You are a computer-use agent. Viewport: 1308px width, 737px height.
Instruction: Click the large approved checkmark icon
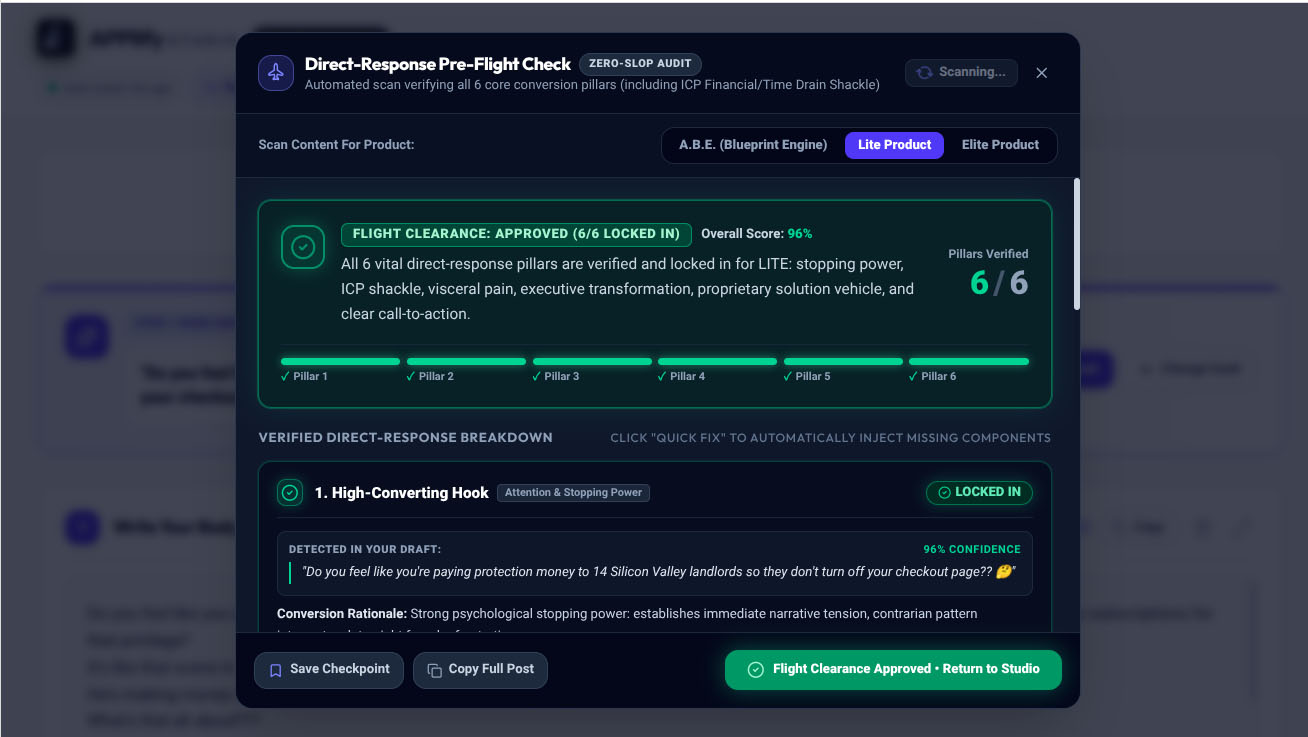pos(303,247)
